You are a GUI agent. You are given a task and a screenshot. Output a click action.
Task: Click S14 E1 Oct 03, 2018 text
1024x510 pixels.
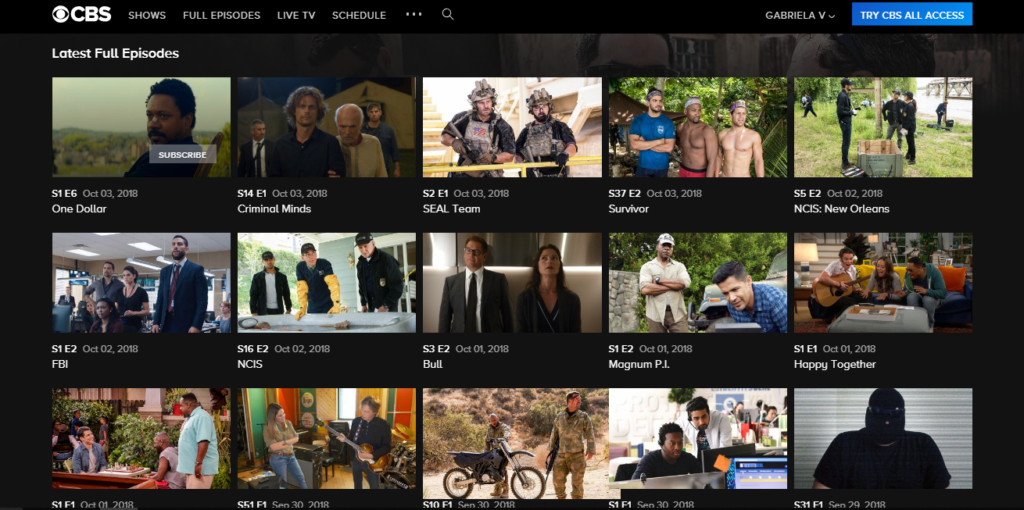pos(283,193)
